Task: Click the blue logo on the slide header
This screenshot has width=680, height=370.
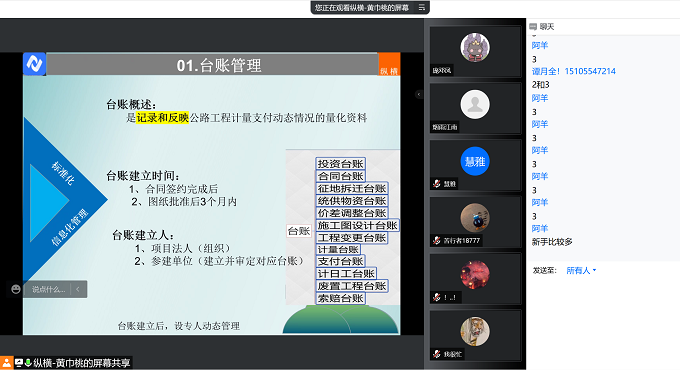Action: point(34,64)
